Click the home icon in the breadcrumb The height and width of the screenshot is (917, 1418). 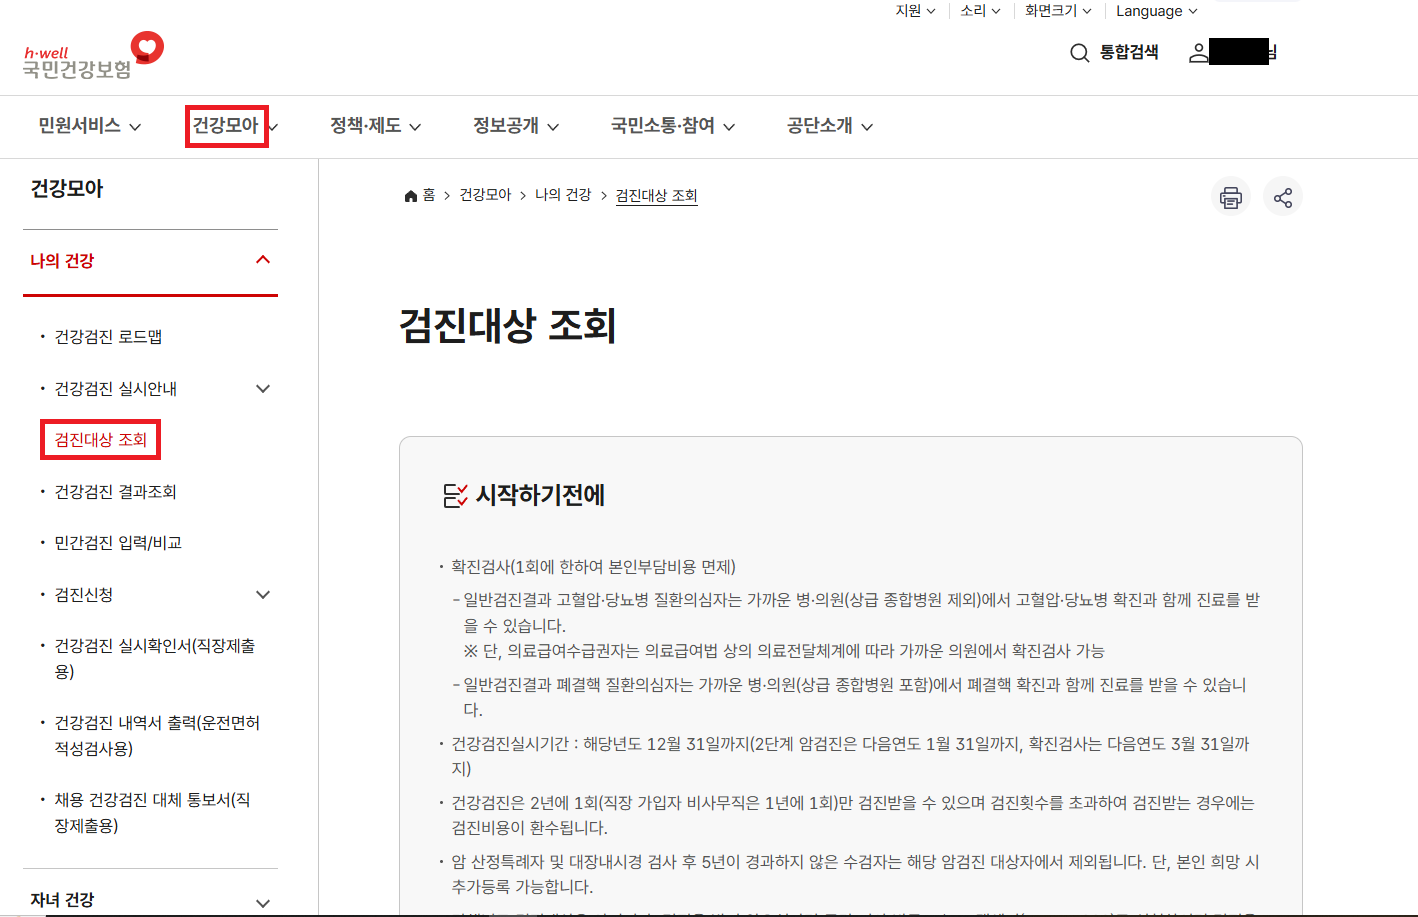[410, 196]
